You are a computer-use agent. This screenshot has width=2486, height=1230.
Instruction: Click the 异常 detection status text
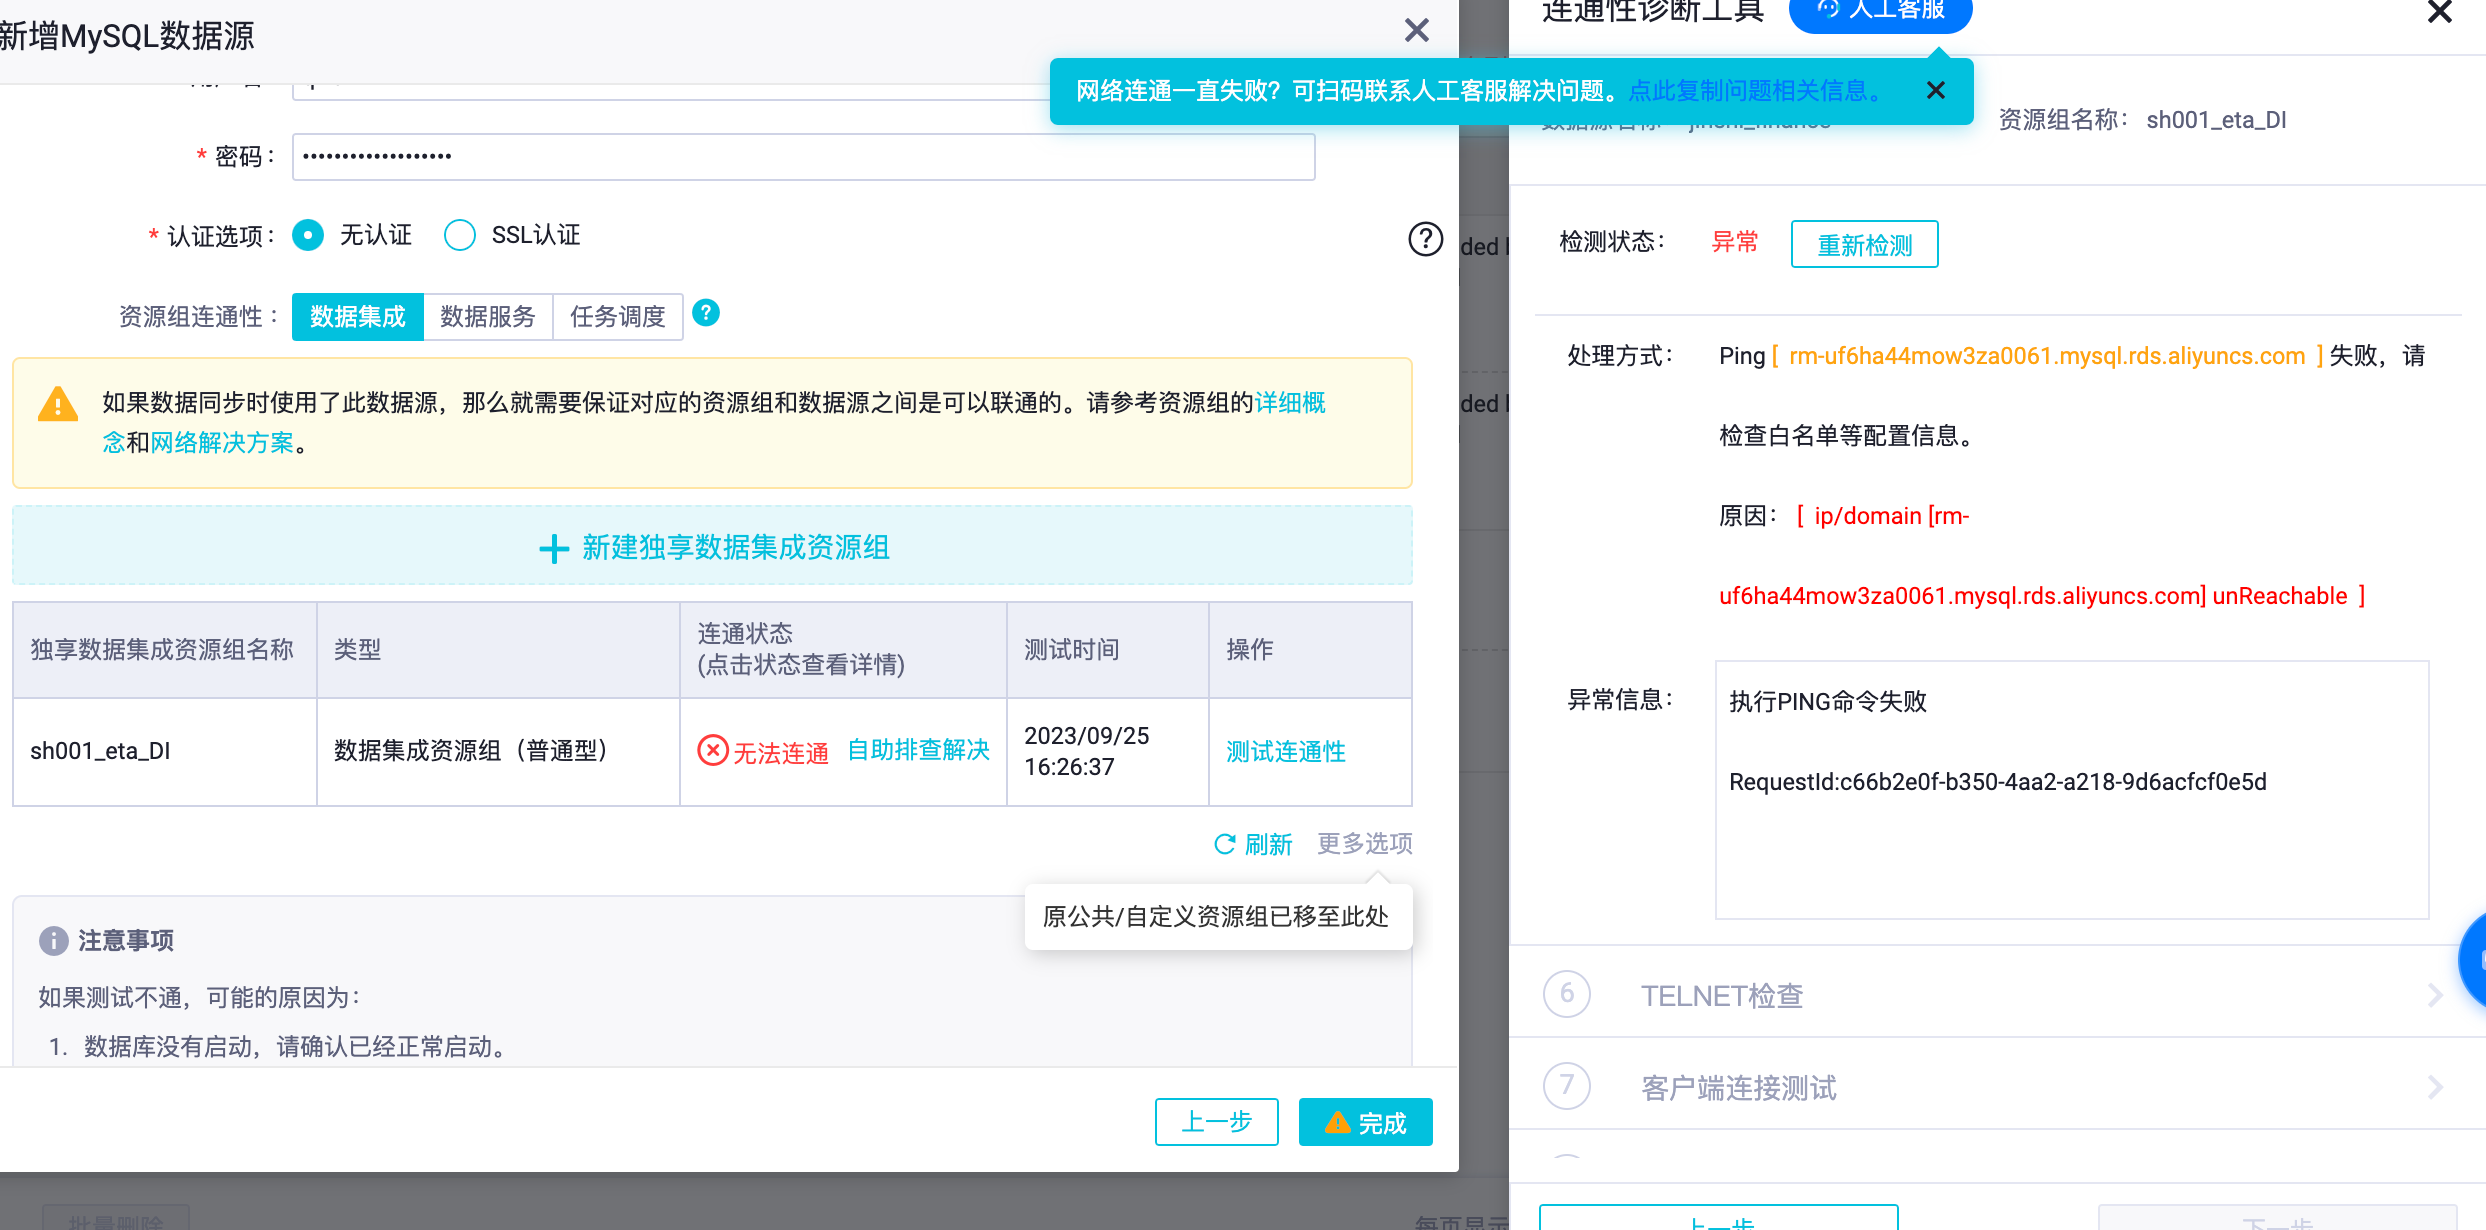click(1735, 242)
